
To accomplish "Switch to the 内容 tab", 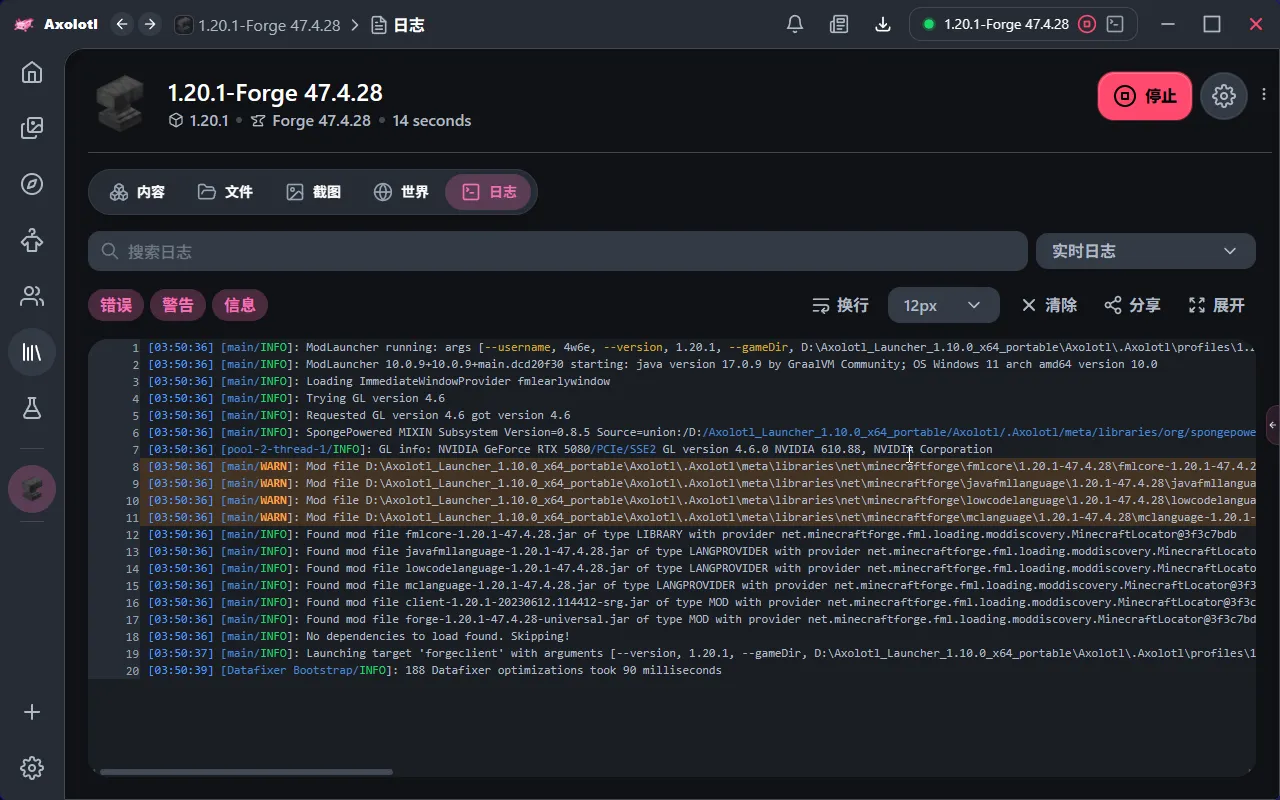I will click(x=138, y=192).
